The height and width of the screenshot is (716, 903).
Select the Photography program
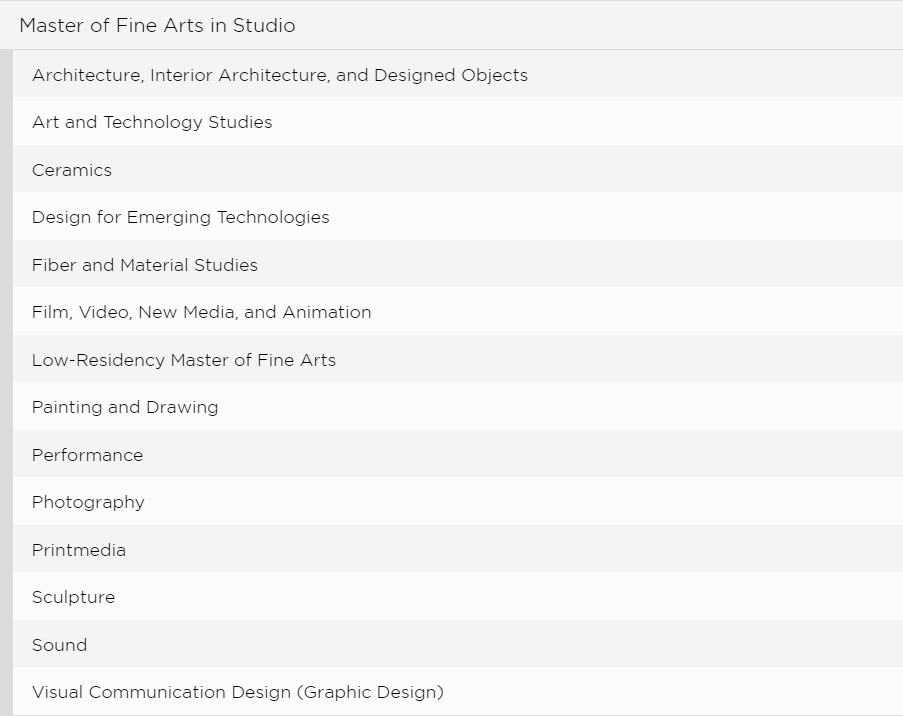(88, 502)
